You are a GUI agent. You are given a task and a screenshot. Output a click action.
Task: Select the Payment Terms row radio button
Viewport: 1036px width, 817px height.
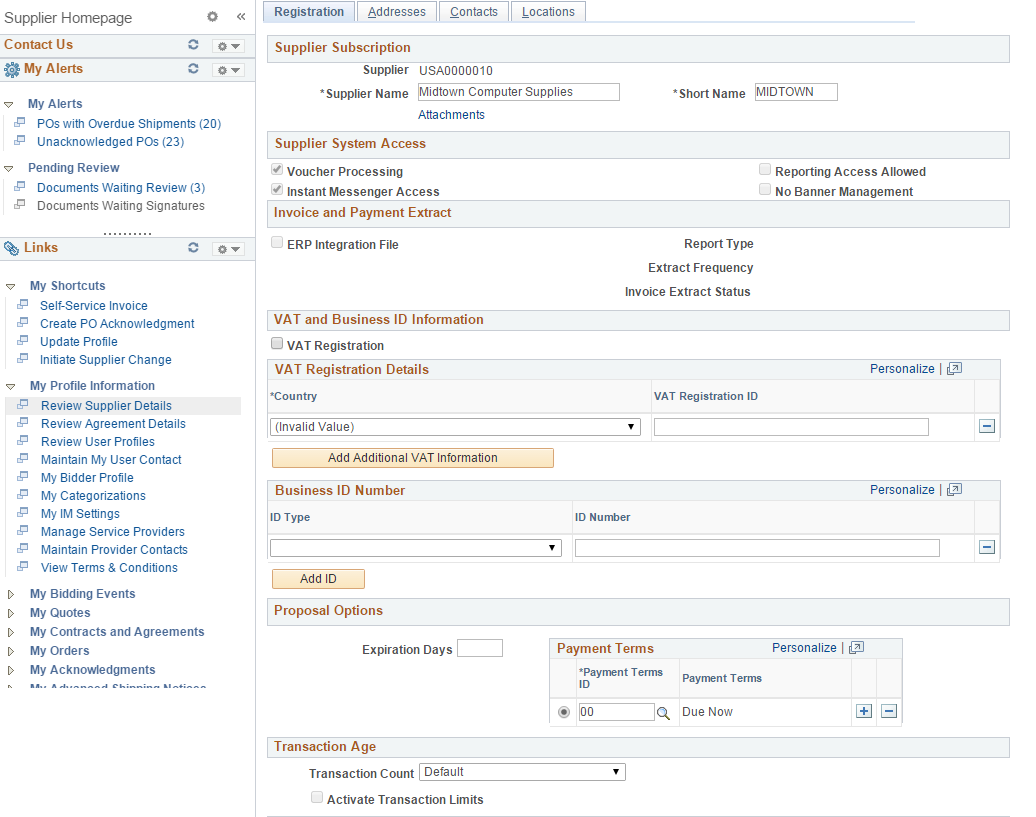click(564, 712)
